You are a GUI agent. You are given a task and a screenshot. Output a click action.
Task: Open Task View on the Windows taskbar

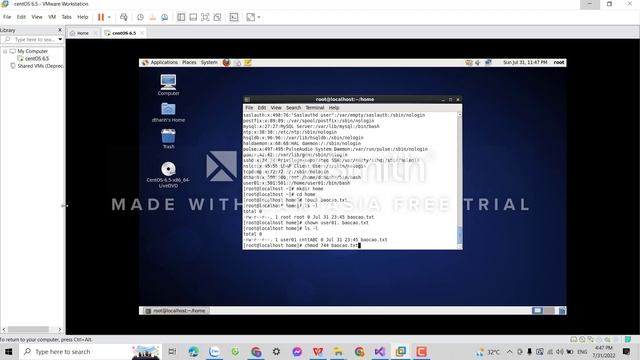click(x=172, y=351)
